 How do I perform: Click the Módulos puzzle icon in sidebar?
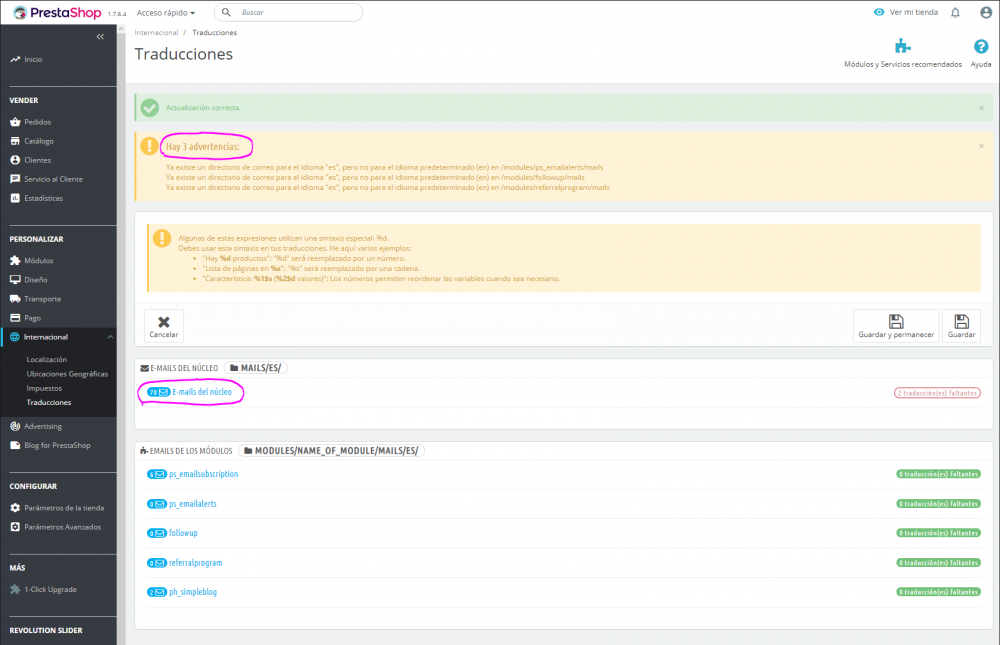point(15,260)
